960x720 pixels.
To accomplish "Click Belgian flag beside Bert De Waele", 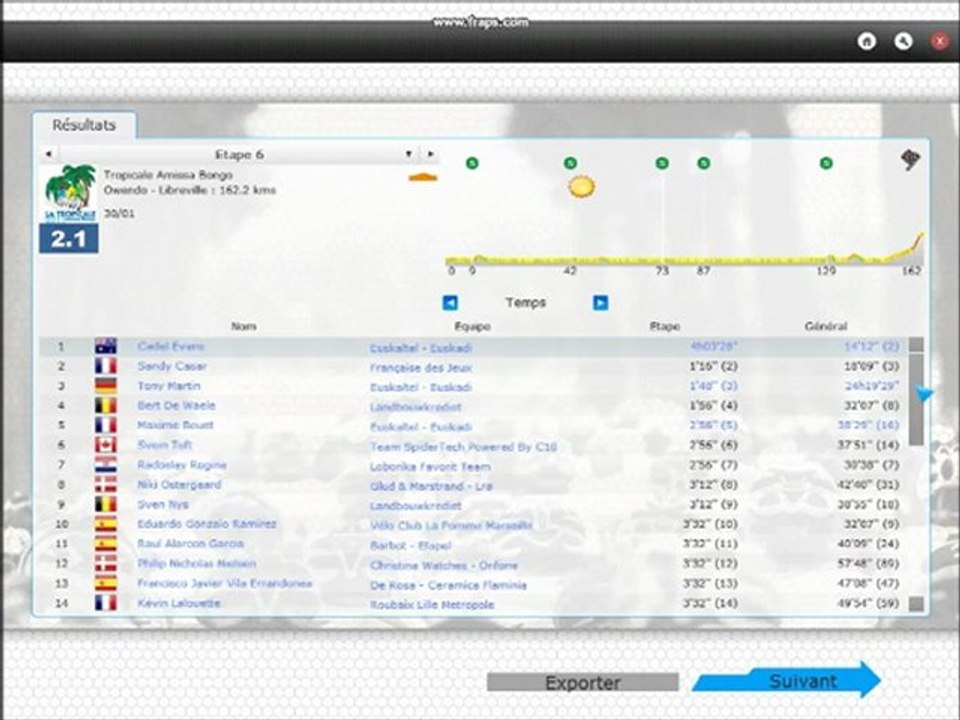I will 105,405.
